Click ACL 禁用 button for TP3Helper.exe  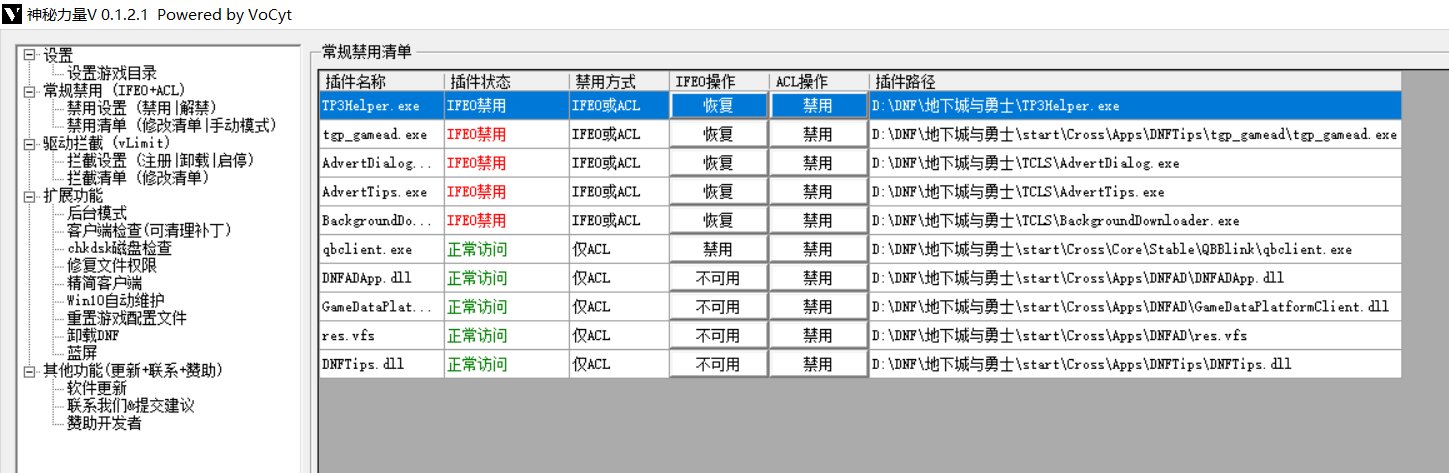pos(818,105)
